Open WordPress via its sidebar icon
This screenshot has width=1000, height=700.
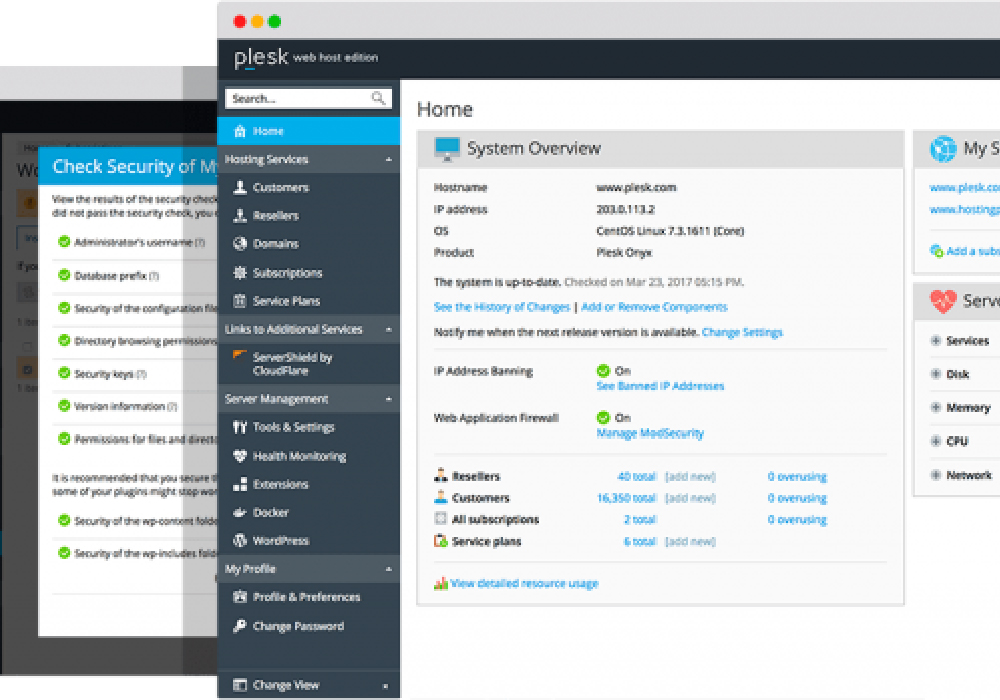(x=240, y=541)
